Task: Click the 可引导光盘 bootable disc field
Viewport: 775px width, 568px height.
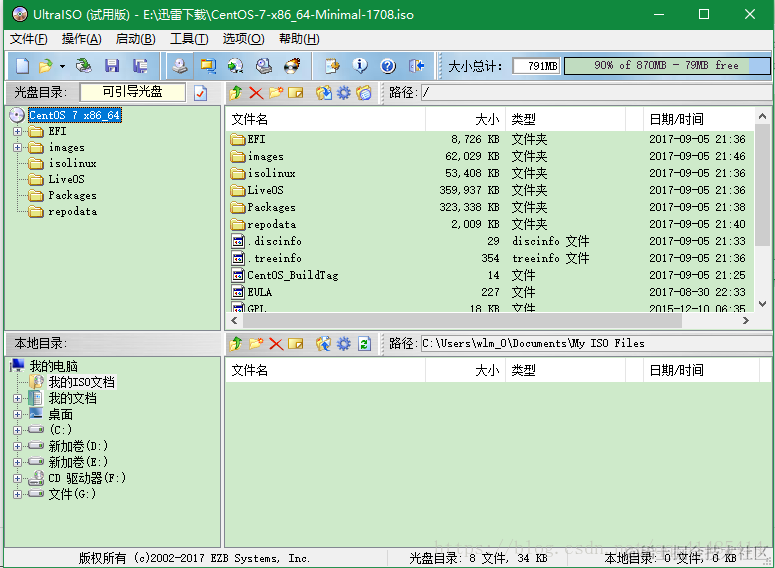Action: coord(132,92)
